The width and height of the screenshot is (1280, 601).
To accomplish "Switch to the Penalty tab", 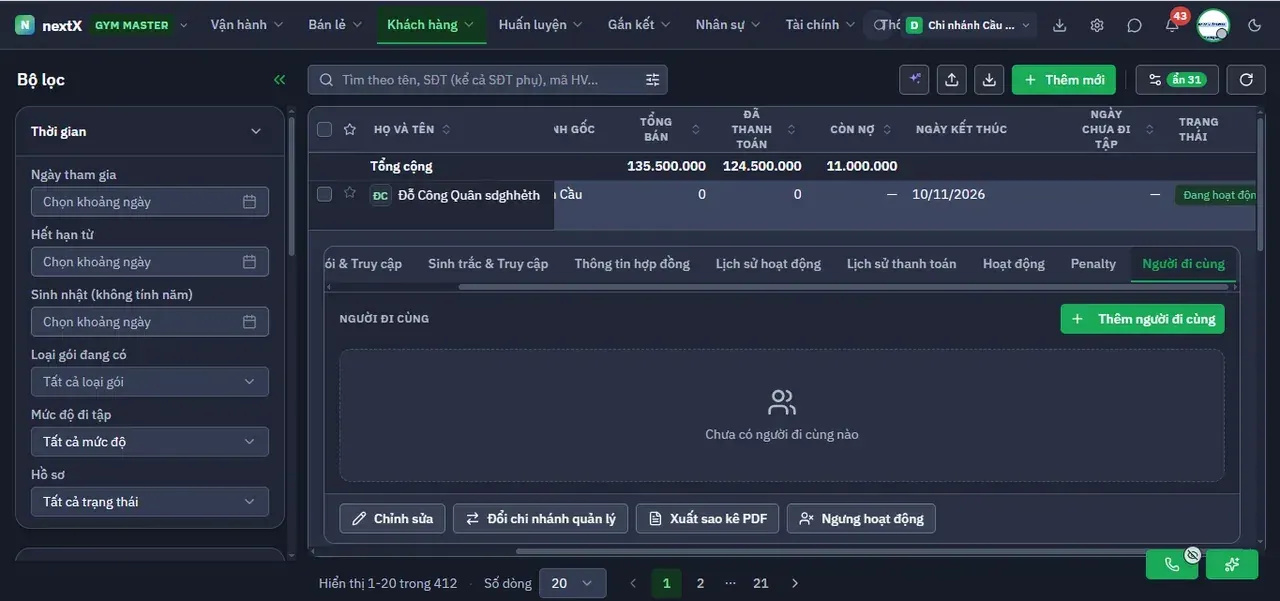I will pos(1093,264).
